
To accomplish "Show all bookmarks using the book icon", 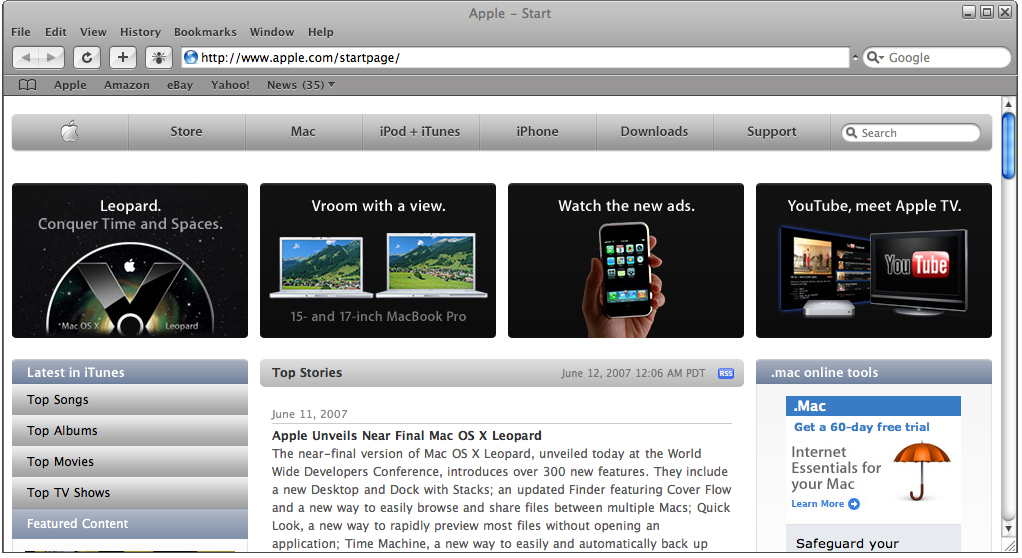I will point(28,85).
